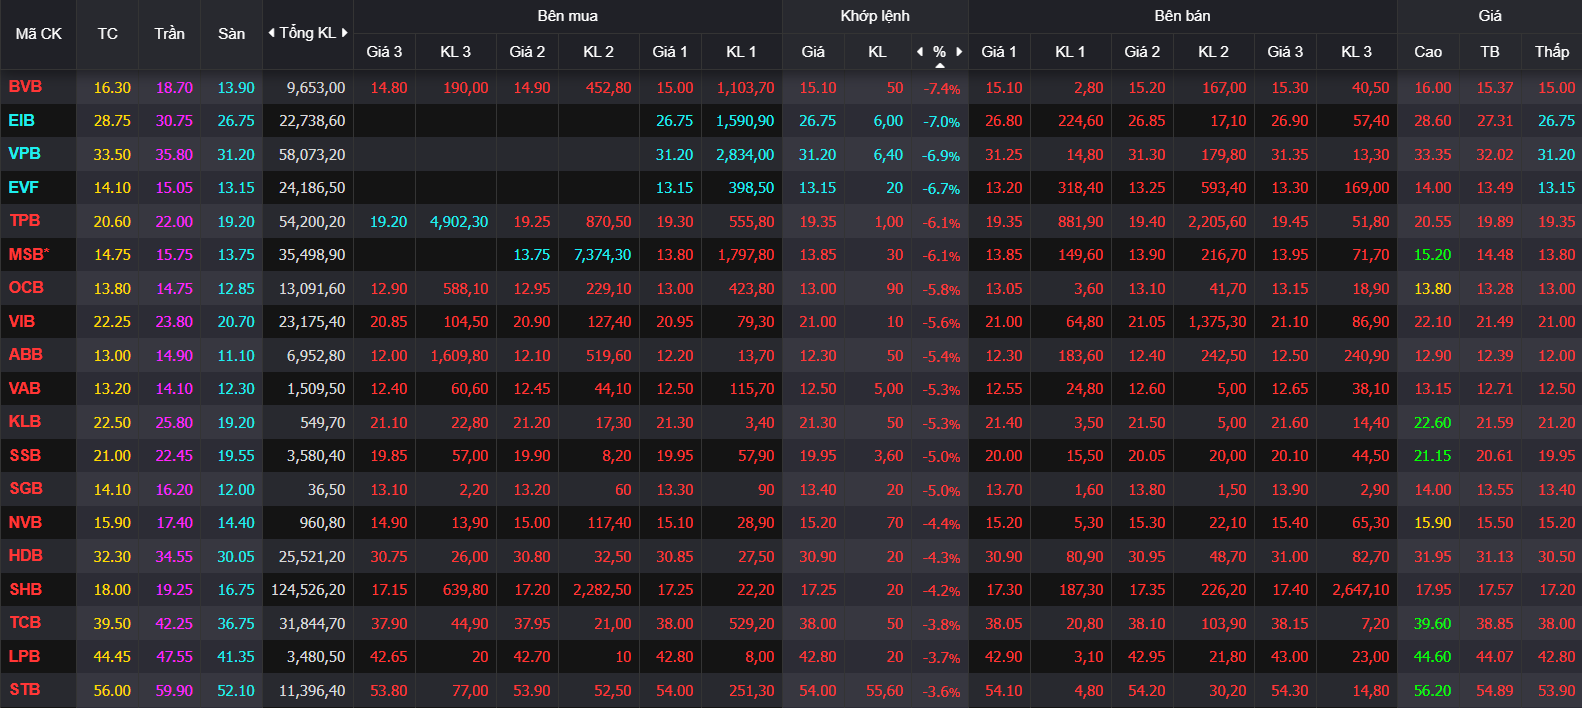Open SSB stock ticker
This screenshot has height=708, width=1582.
point(25,455)
